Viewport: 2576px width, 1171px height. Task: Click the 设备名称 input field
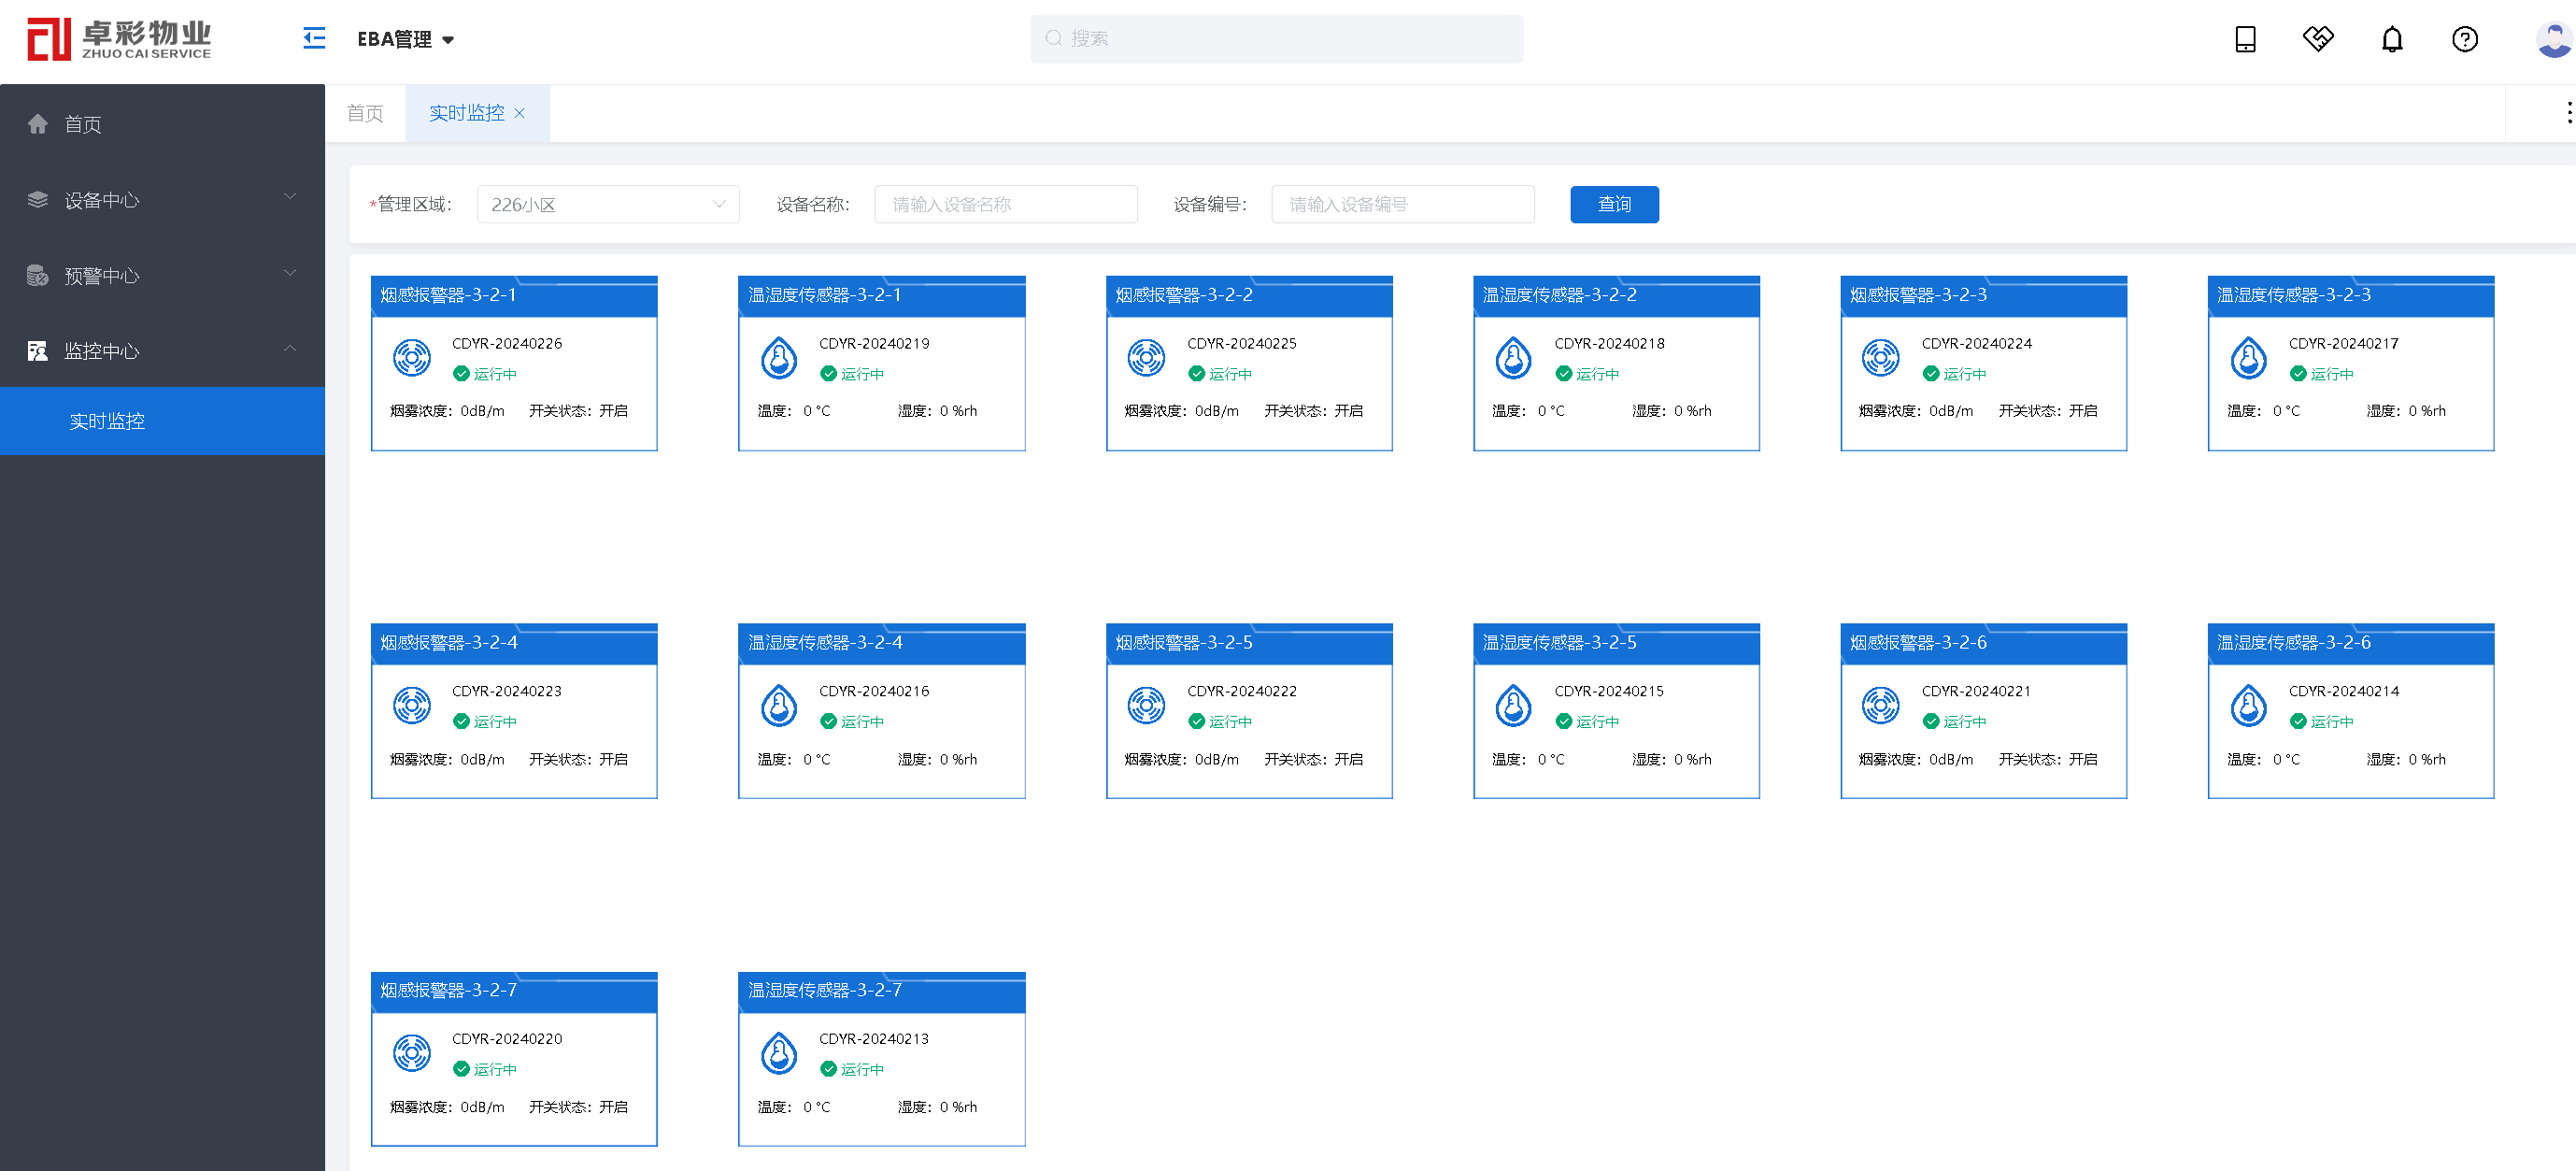1005,204
